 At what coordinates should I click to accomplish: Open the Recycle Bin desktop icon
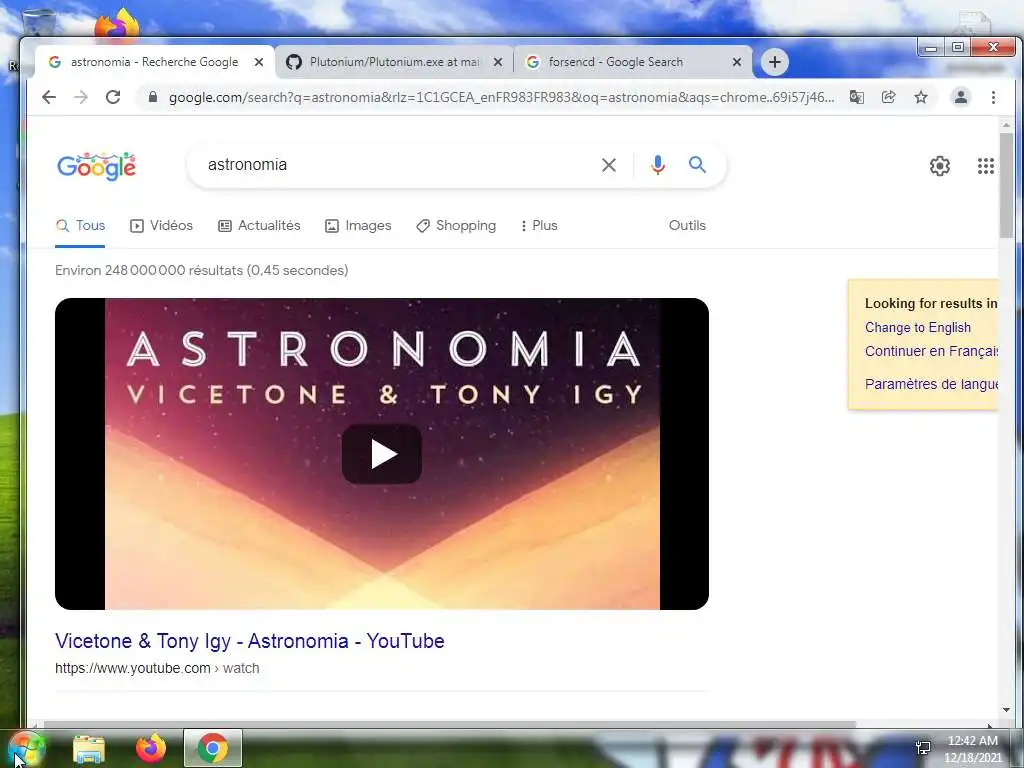[39, 23]
